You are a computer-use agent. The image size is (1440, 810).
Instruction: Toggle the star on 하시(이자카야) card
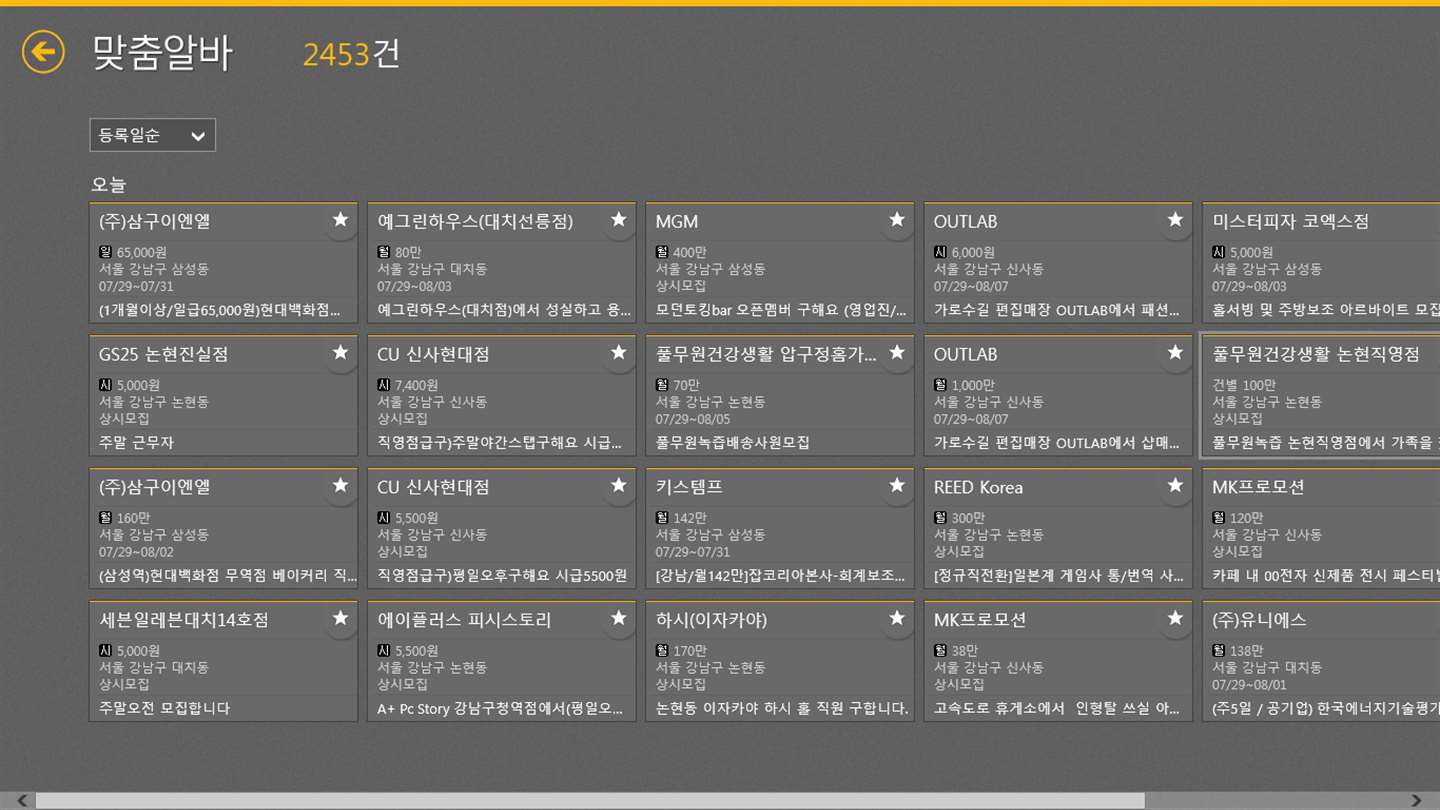(896, 619)
